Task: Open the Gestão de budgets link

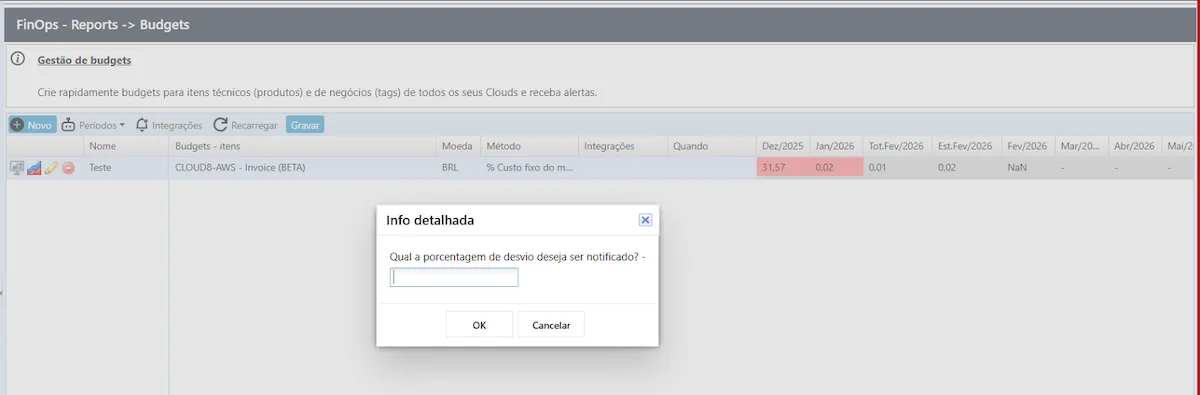Action: coord(84,60)
